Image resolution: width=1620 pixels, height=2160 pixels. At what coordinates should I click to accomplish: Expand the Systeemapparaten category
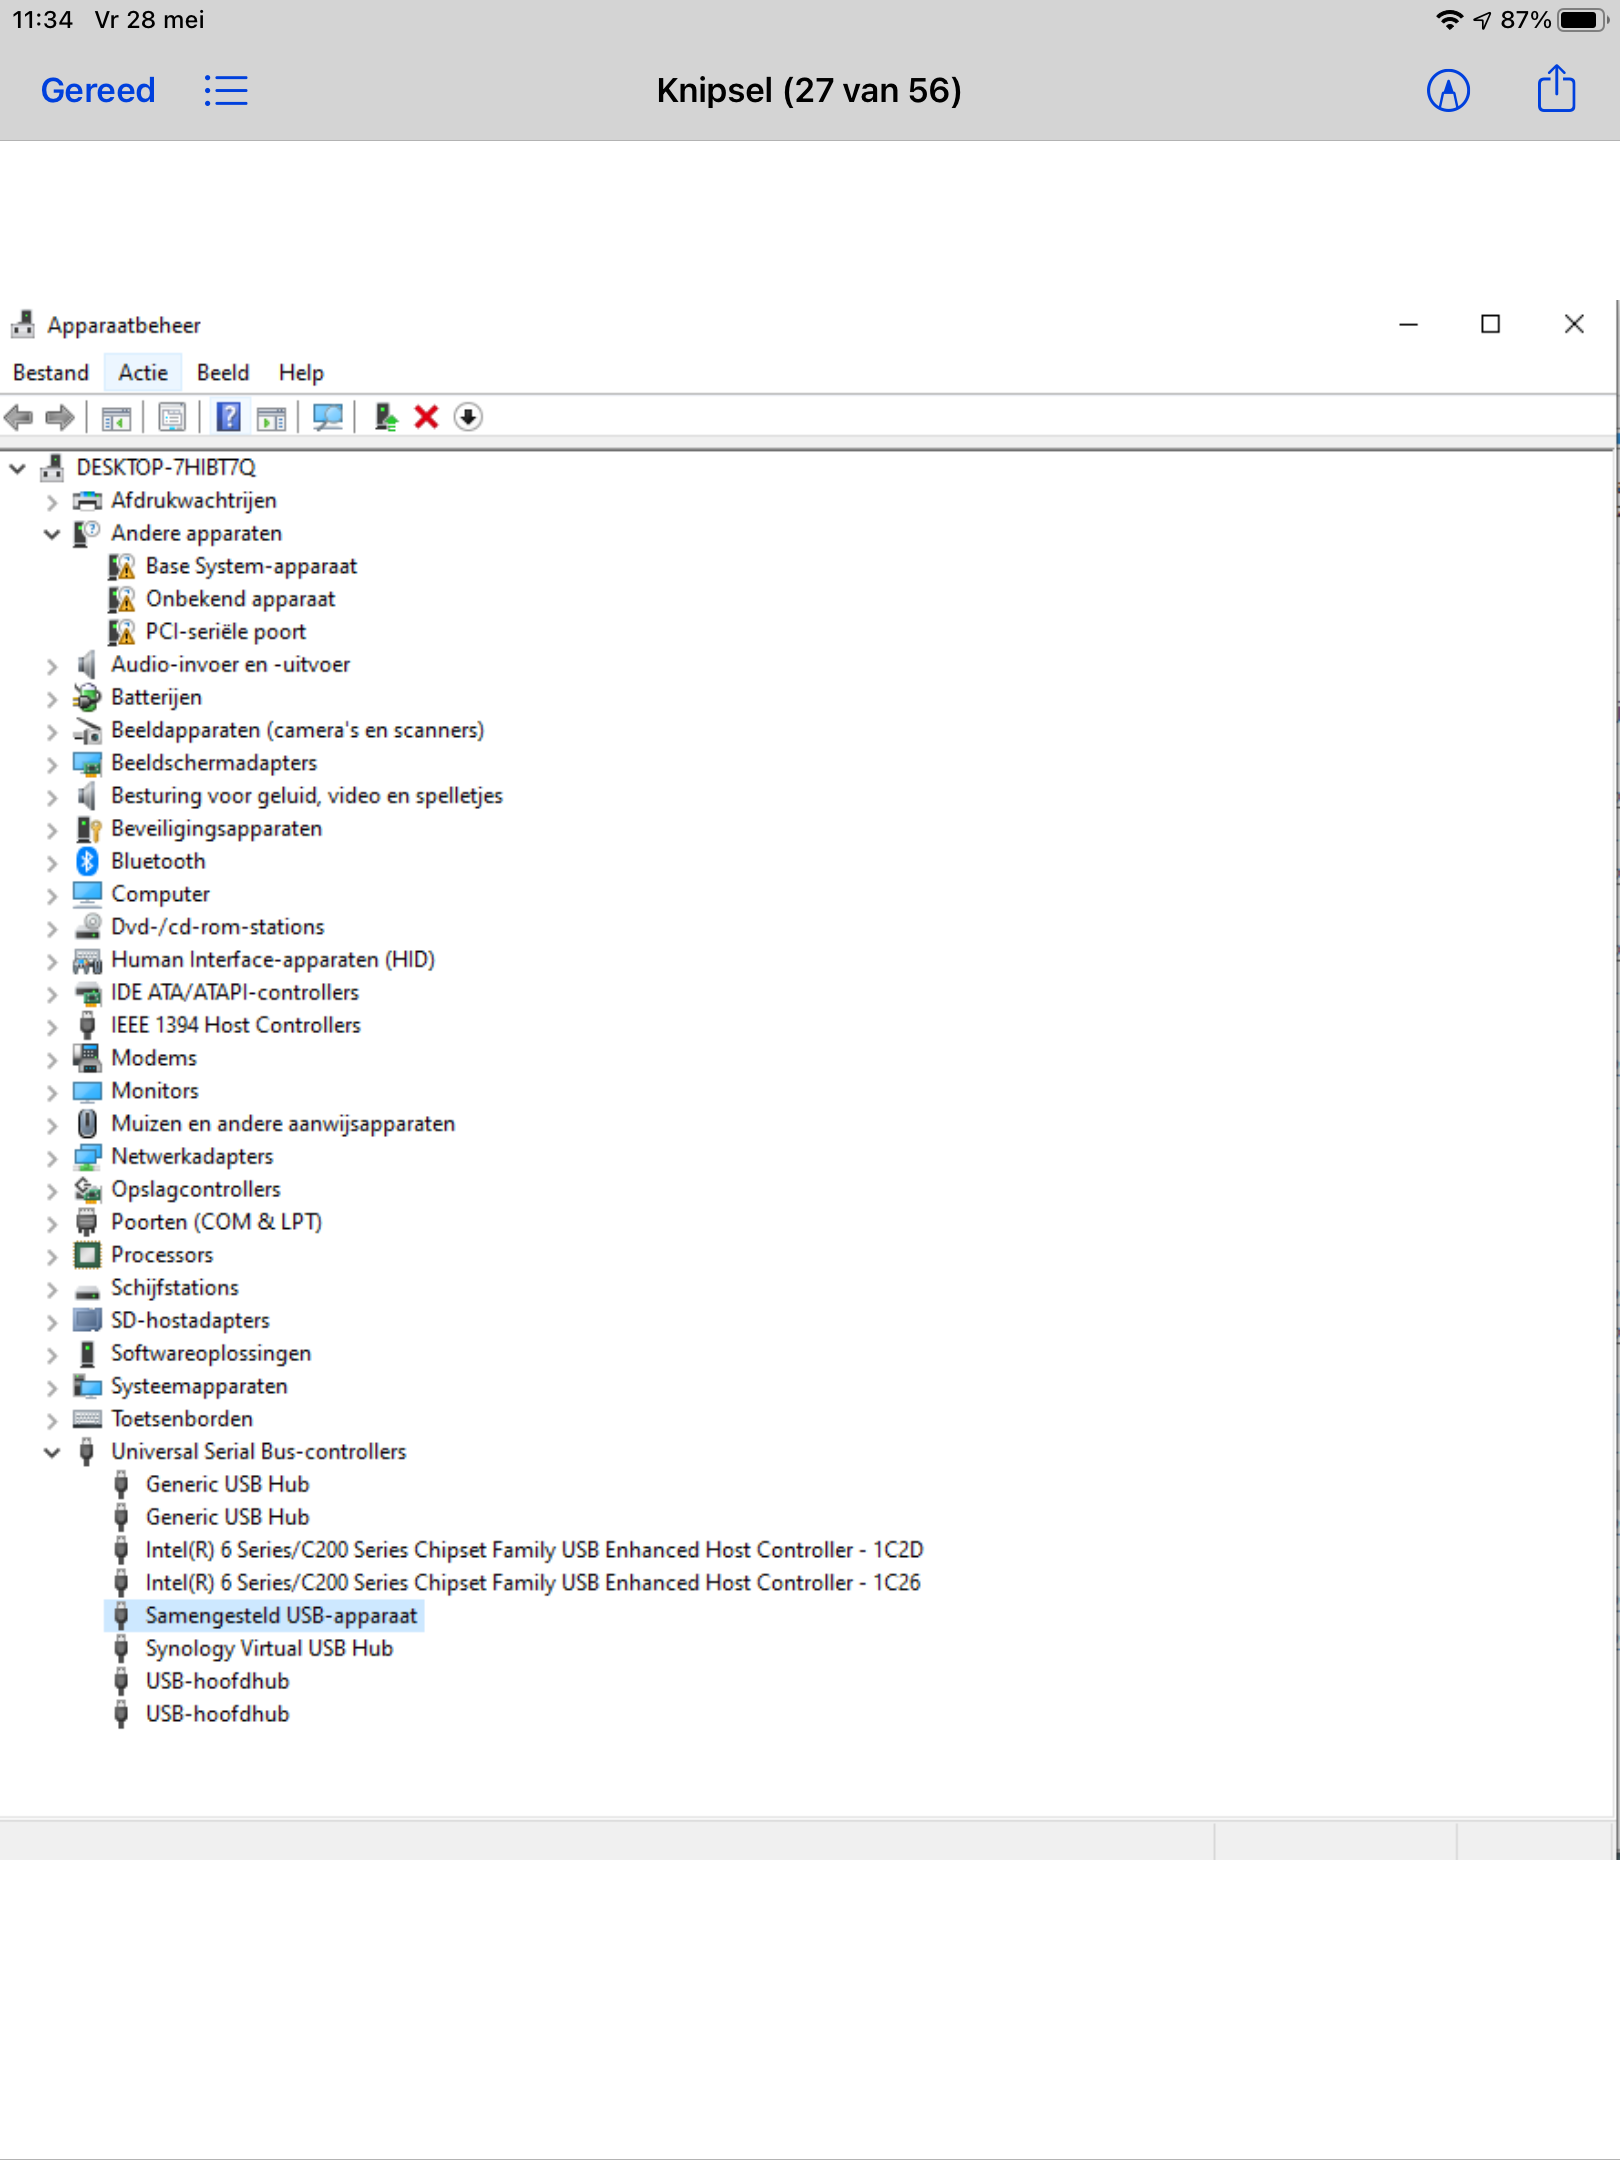coord(52,1387)
